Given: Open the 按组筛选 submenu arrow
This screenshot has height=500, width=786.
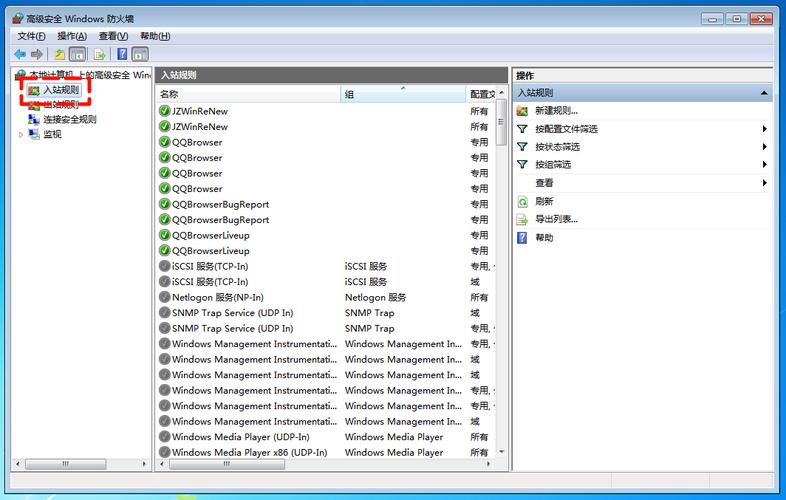Looking at the screenshot, I should 765,165.
